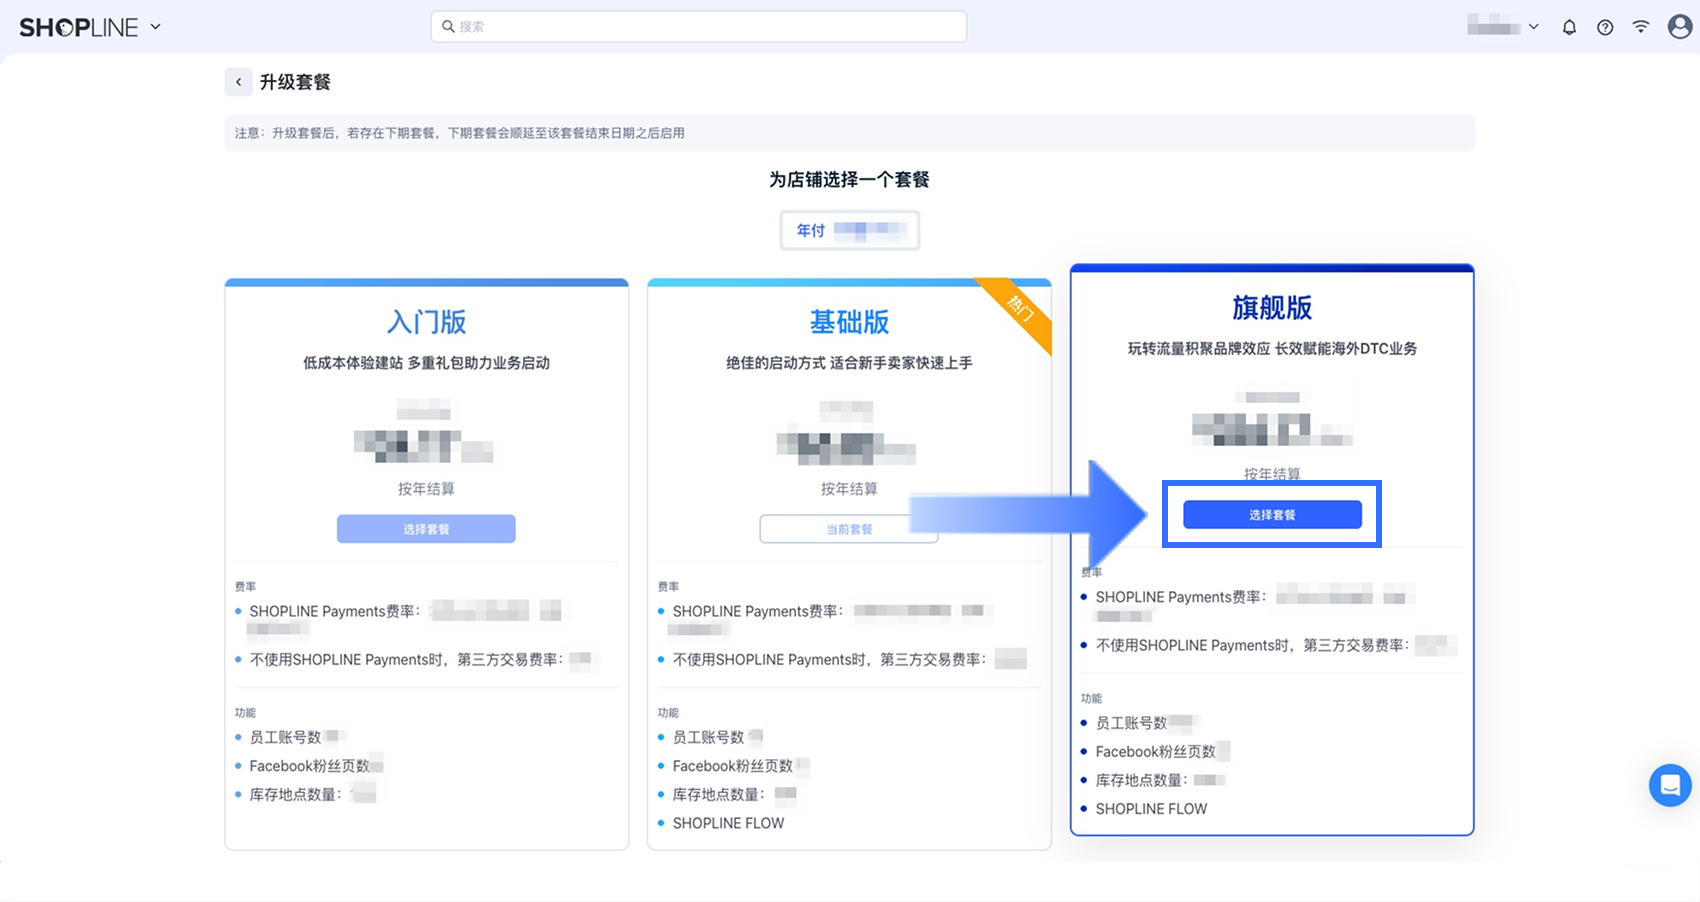Click the 玩转流量积聚品牌效应 subtitle in 旗舰版
This screenshot has width=1700, height=902.
(1272, 349)
